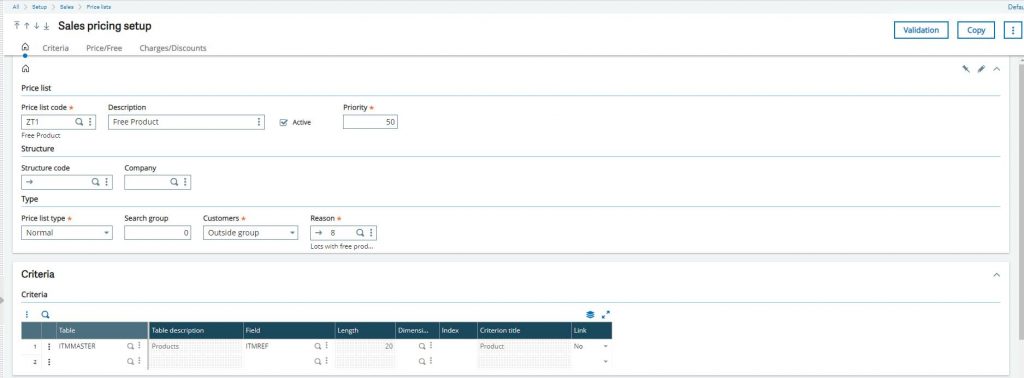This screenshot has width=1024, height=378.
Task: Click the home icon beside Criteria tab
Action: click(x=25, y=47)
